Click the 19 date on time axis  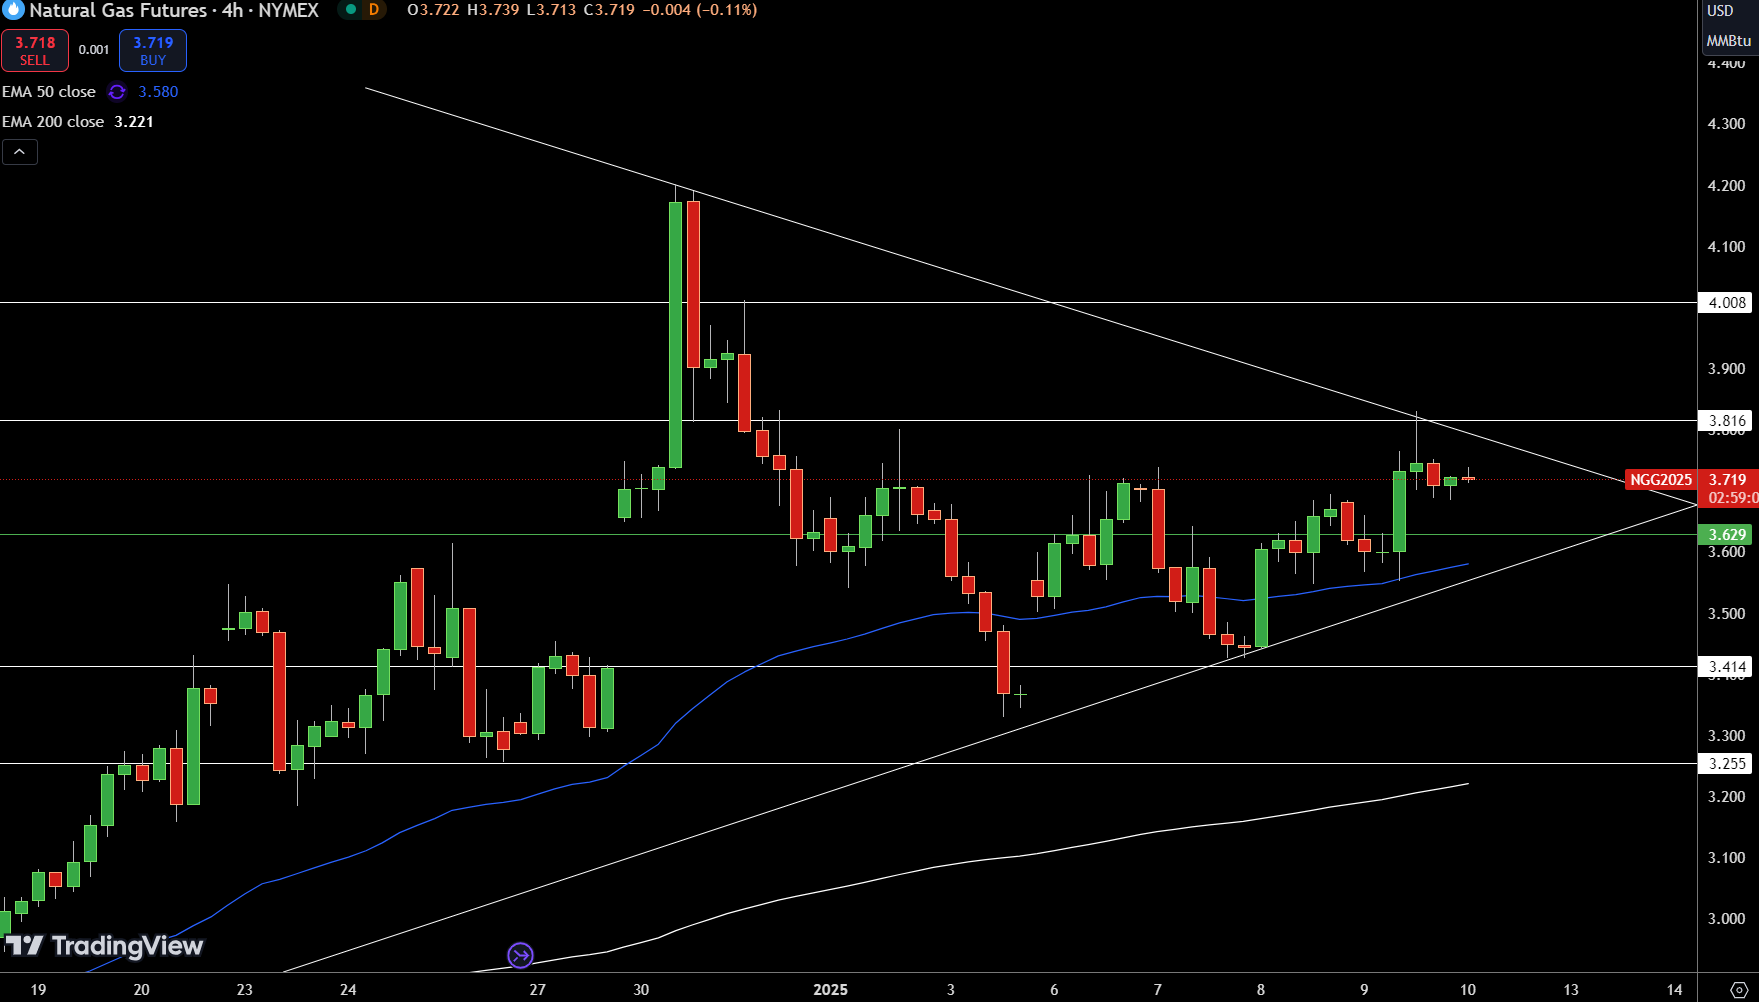38,990
